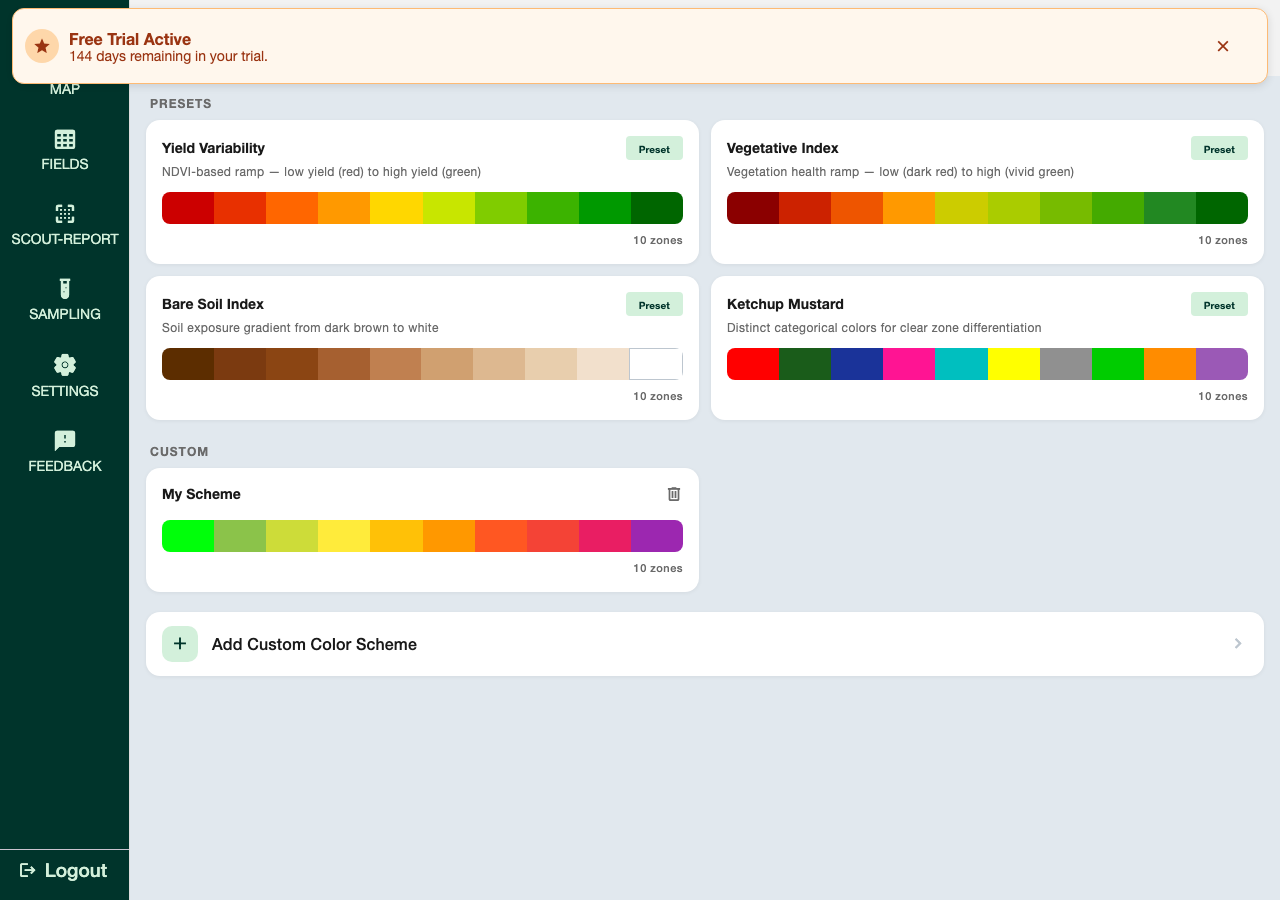Select the My Scheme title
The width and height of the screenshot is (1280, 900).
(x=201, y=494)
